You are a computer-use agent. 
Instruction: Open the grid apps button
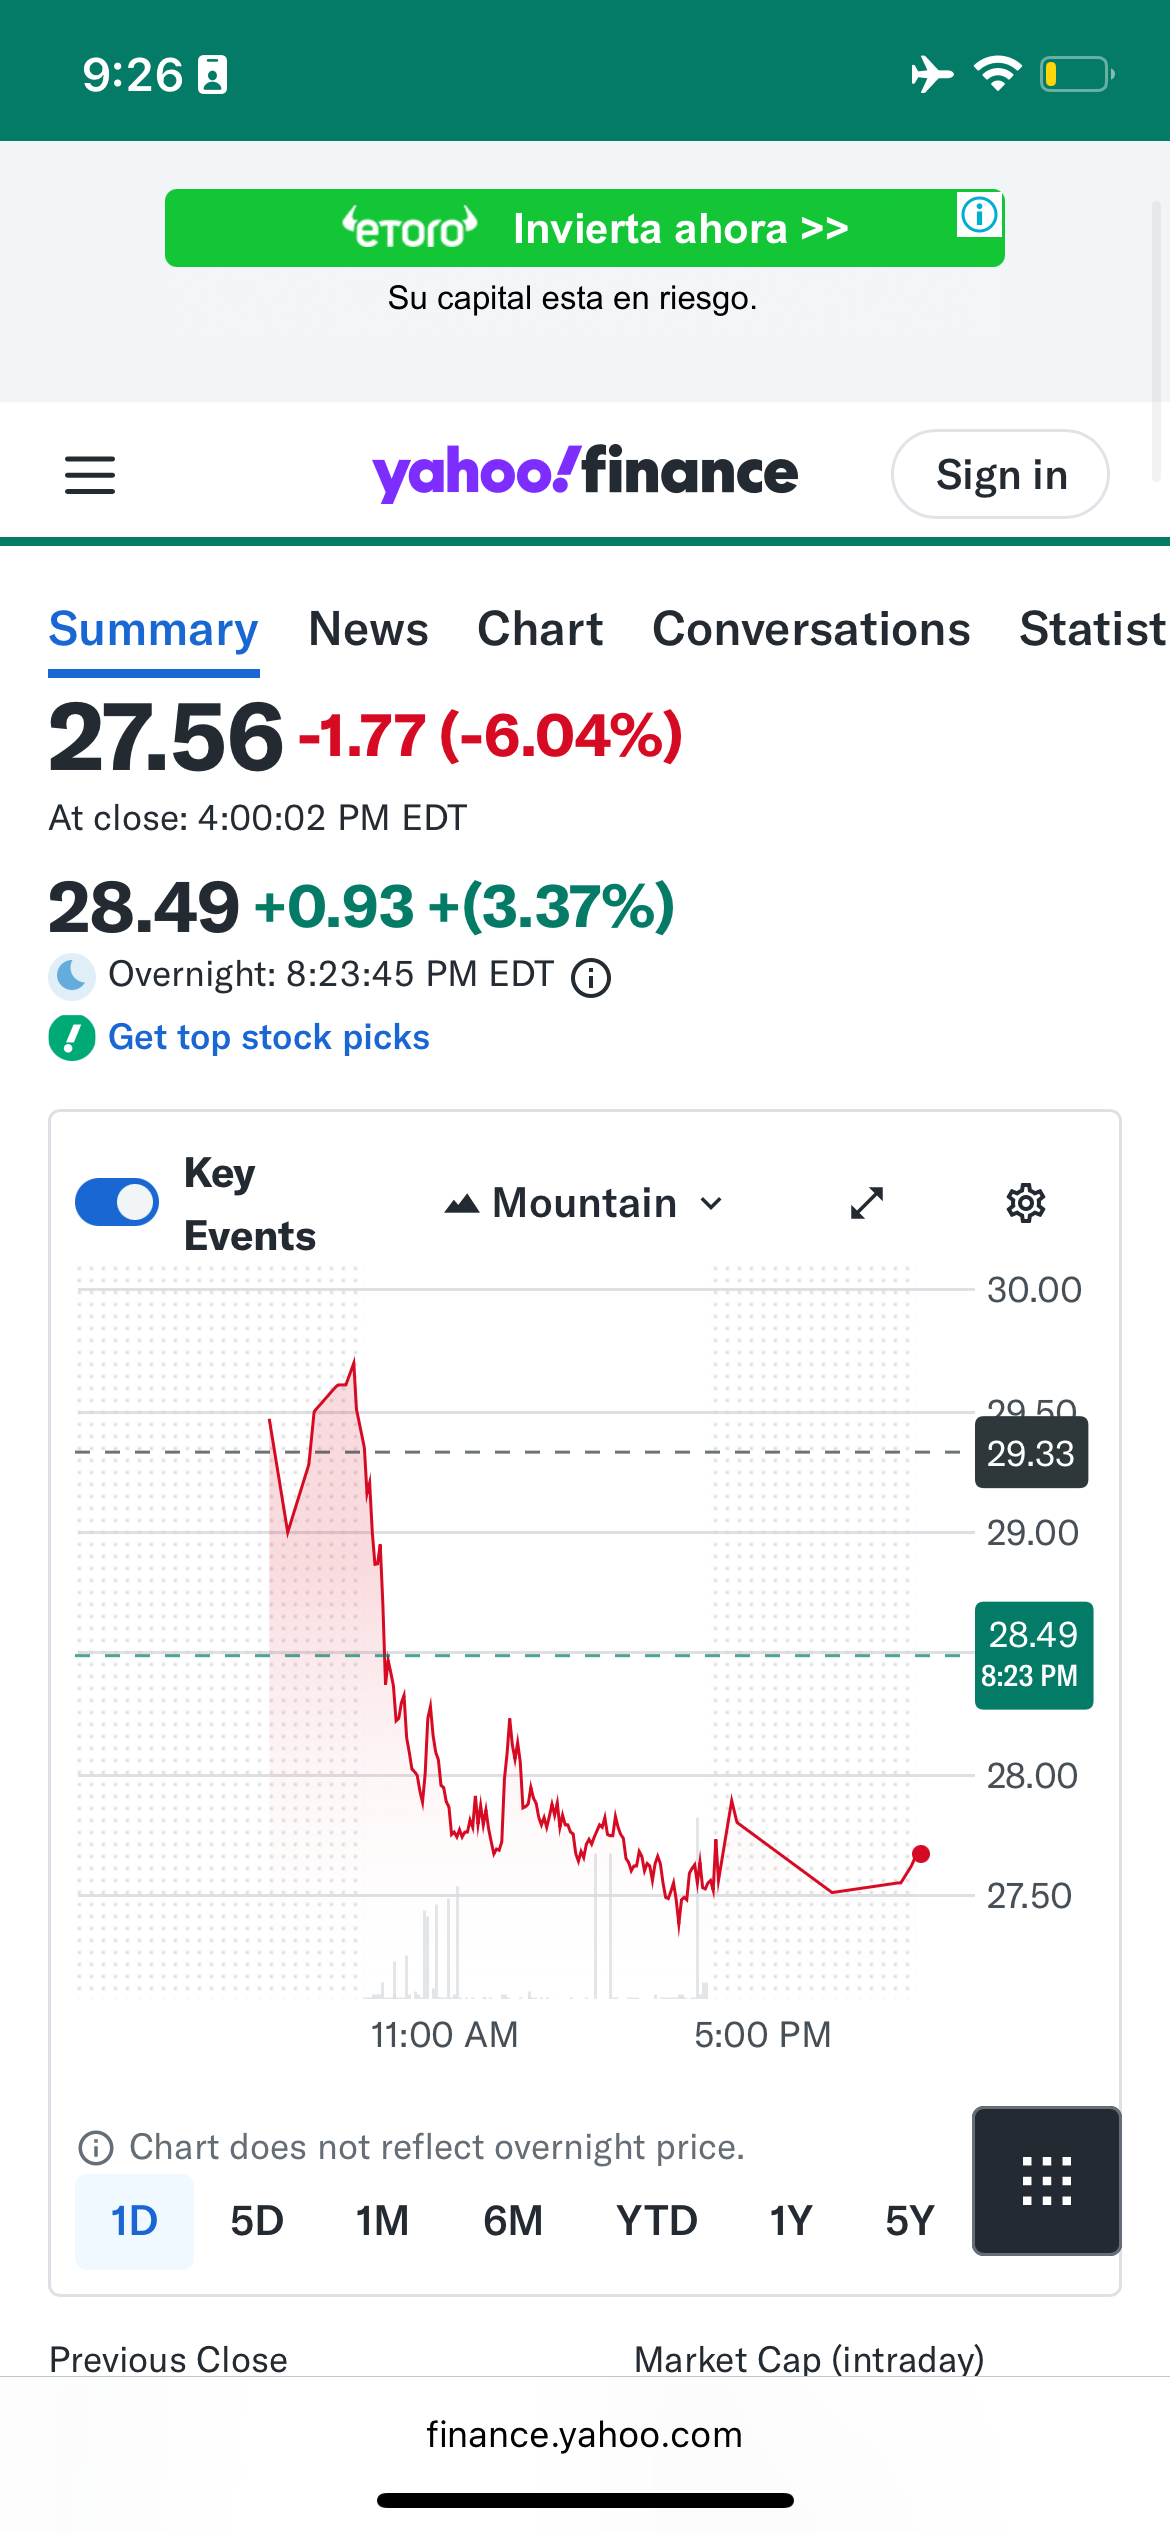click(x=1046, y=2181)
